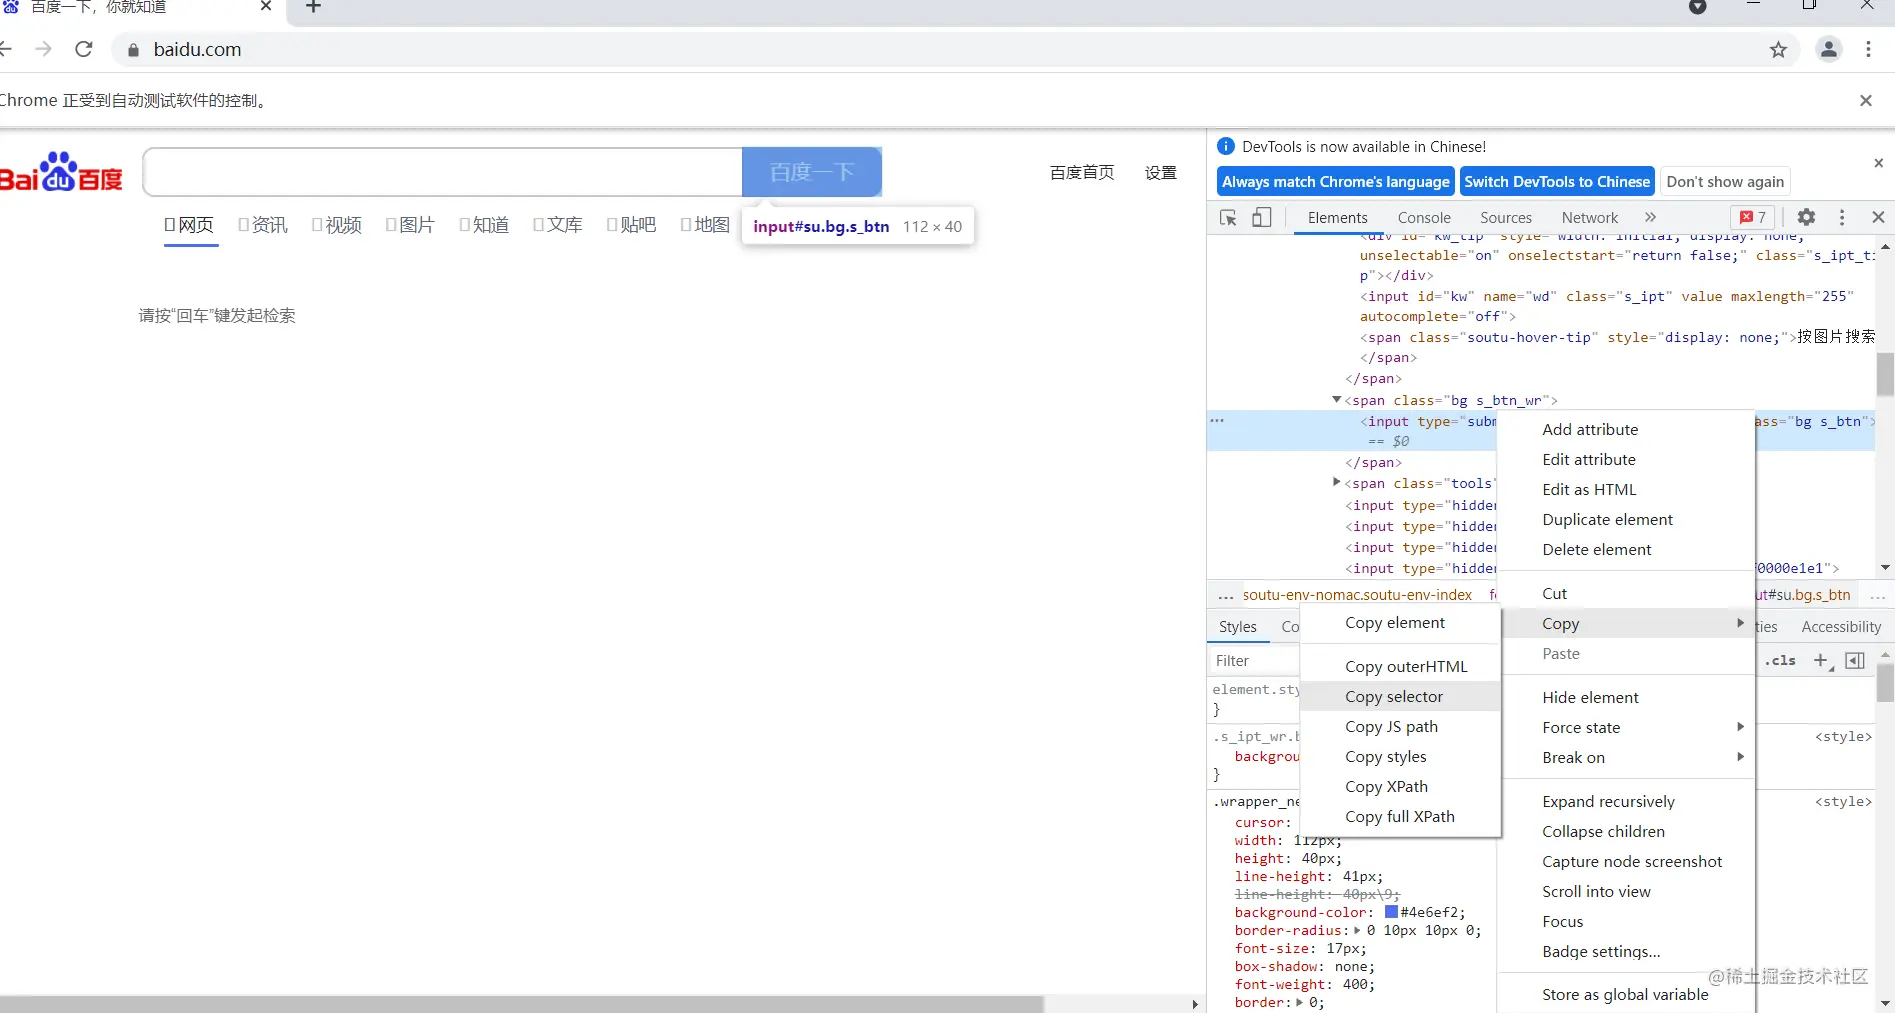
Task: Collapse the span bg s_btn_wr node
Action: click(1336, 400)
